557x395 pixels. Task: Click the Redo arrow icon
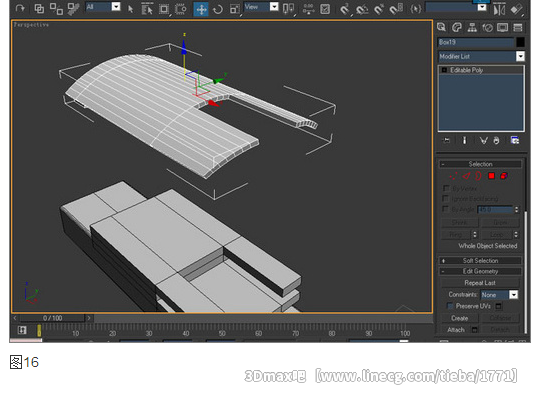pyautogui.click(x=20, y=8)
